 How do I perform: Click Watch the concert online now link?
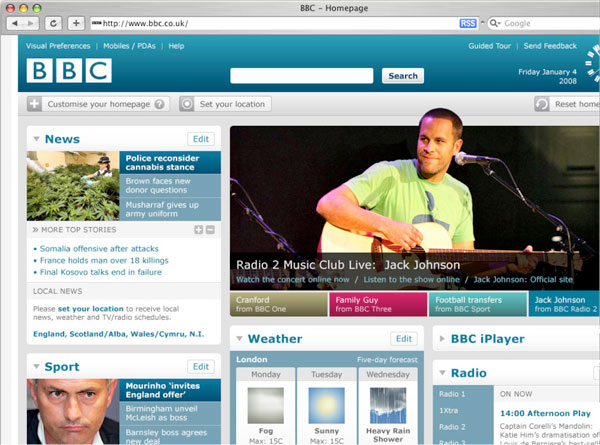click(x=293, y=279)
